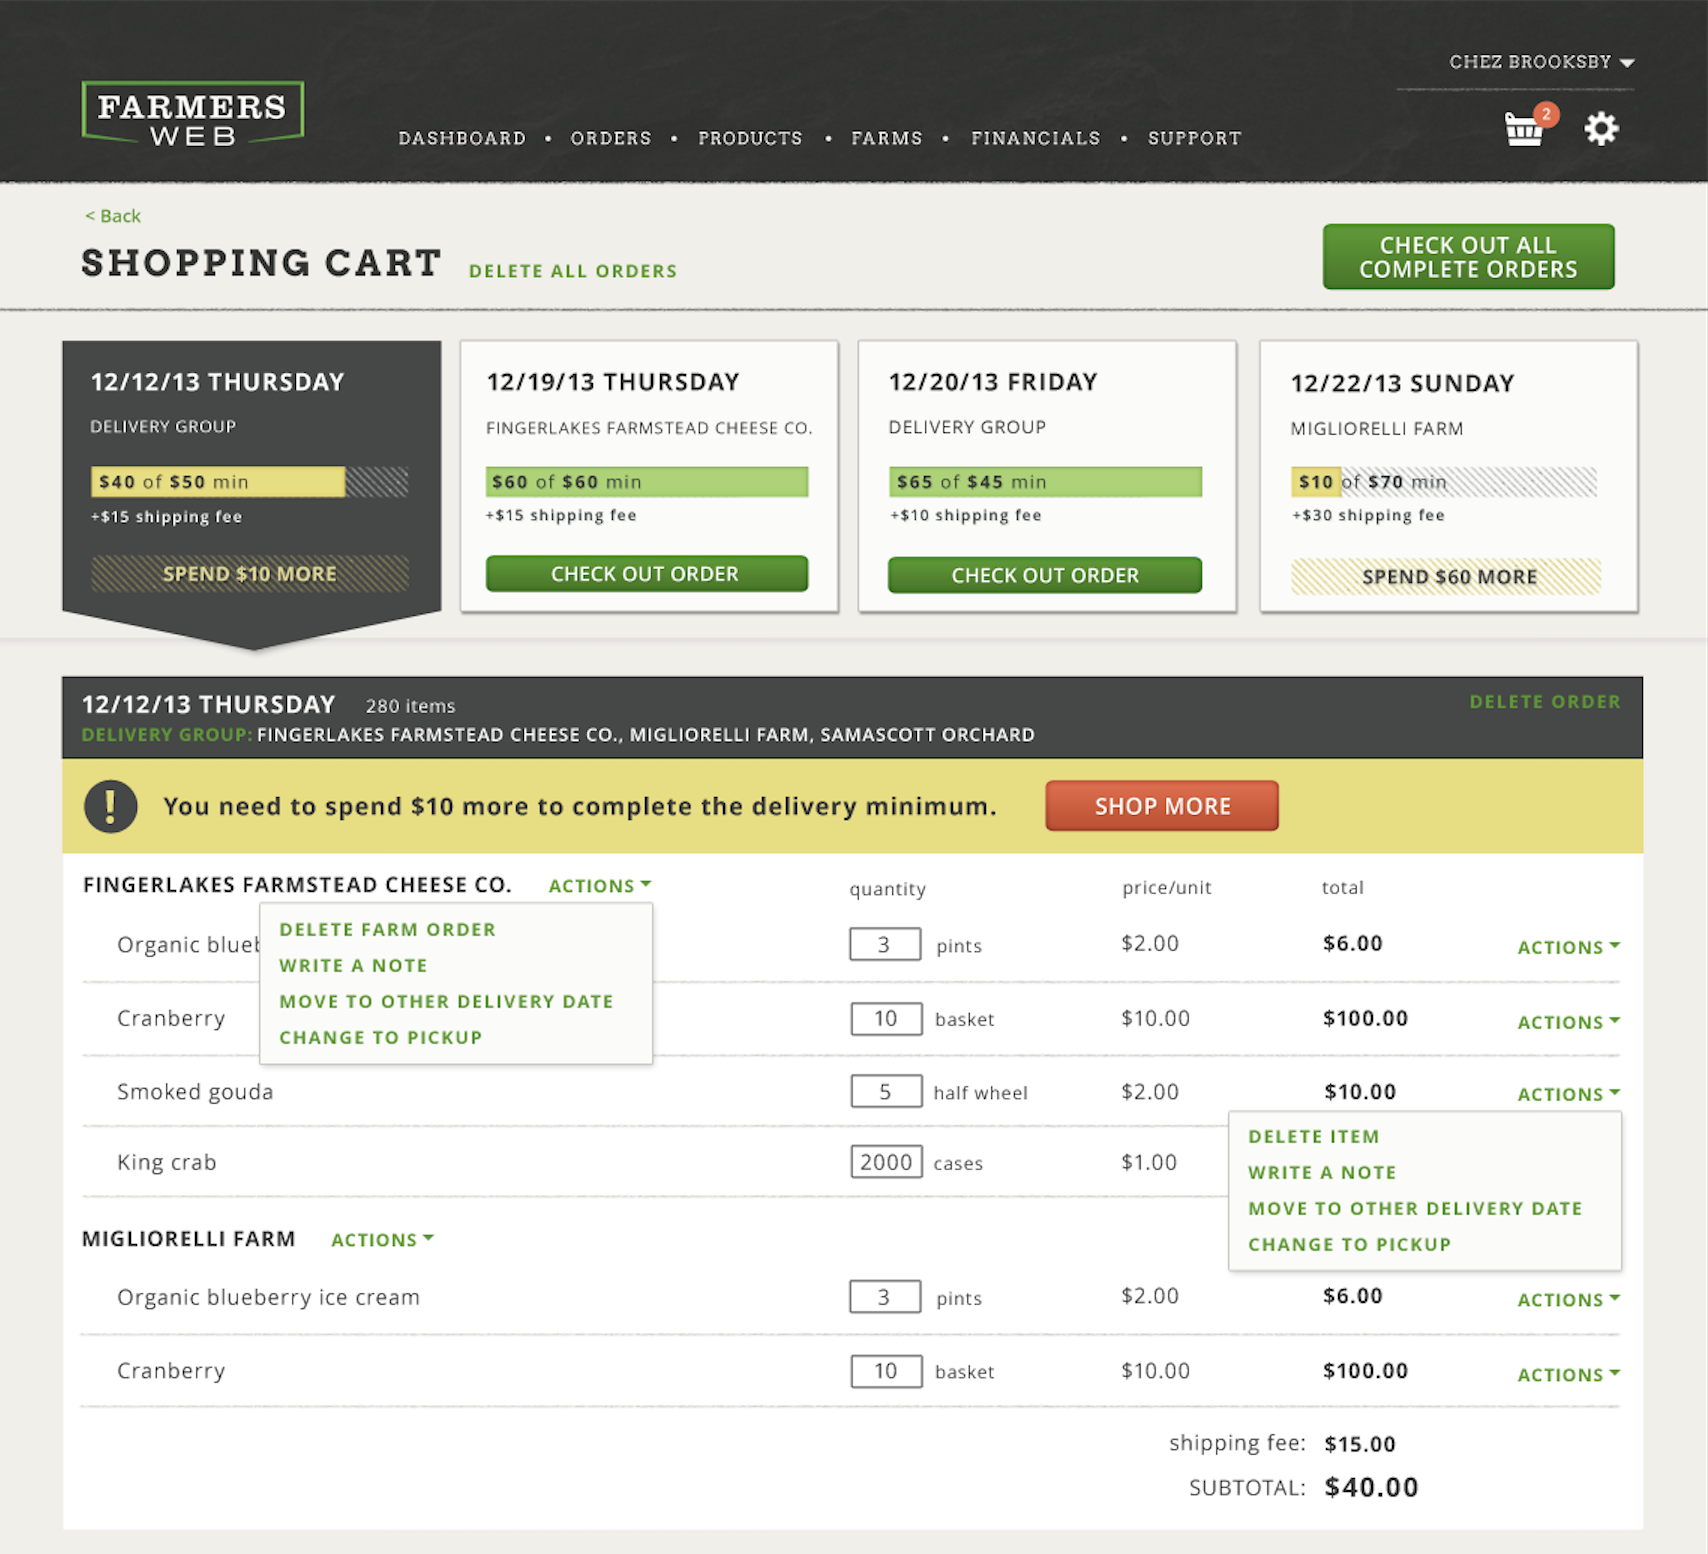This screenshot has height=1554, width=1708.
Task: Select Move to Other Delivery Date in farm menu
Action: (447, 1001)
